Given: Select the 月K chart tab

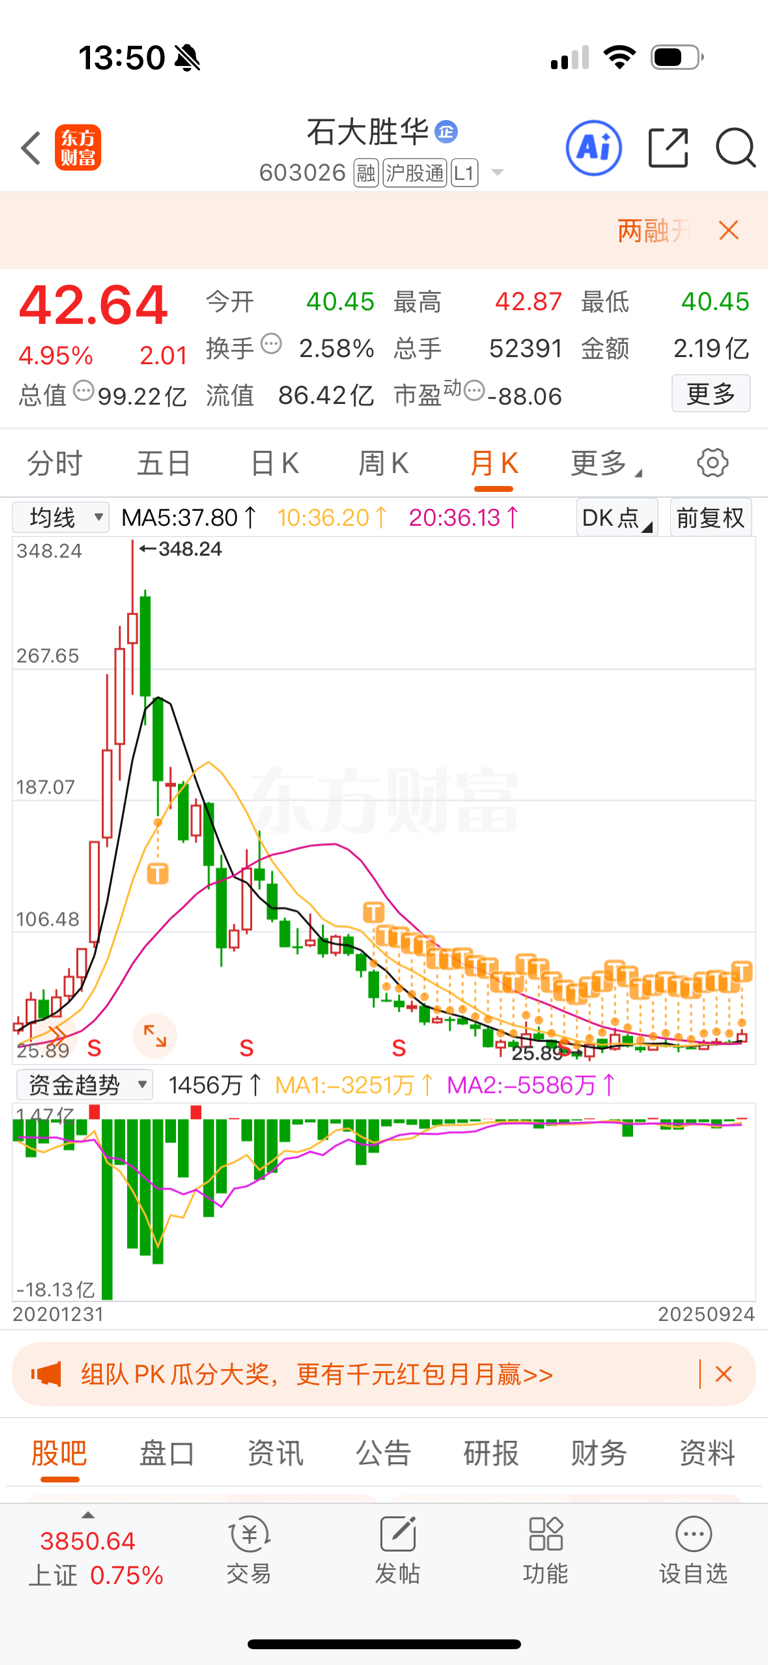Looking at the screenshot, I should coord(494,463).
